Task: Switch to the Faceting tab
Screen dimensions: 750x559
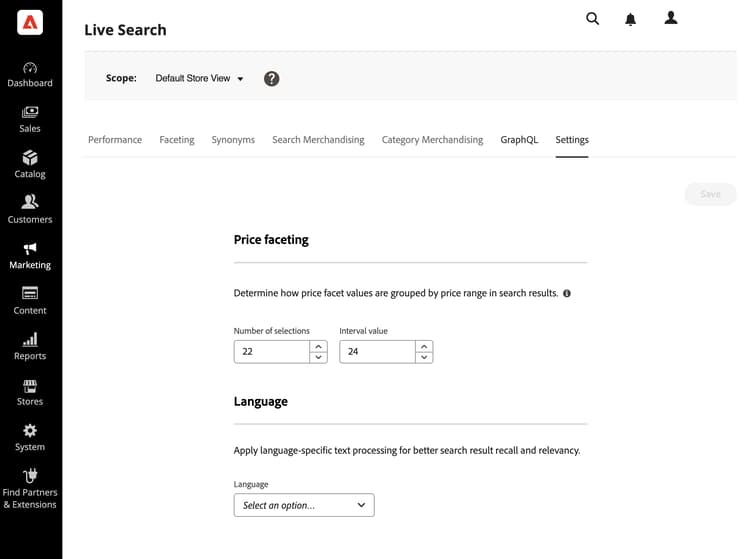Action: (177, 140)
